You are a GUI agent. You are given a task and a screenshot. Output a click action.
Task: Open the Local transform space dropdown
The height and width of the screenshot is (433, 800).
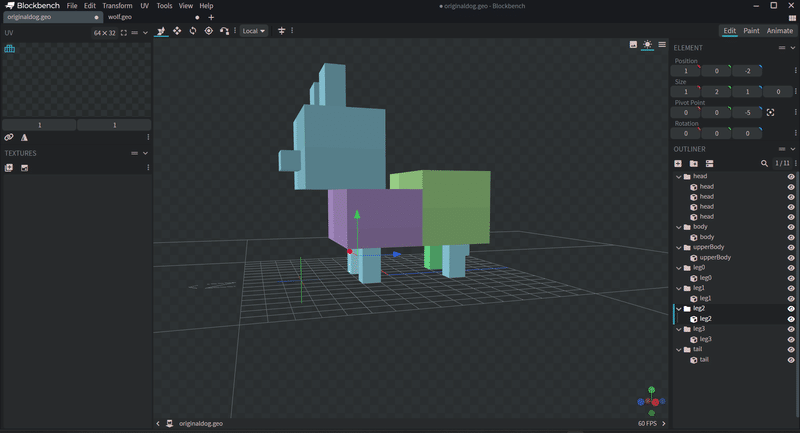click(254, 31)
